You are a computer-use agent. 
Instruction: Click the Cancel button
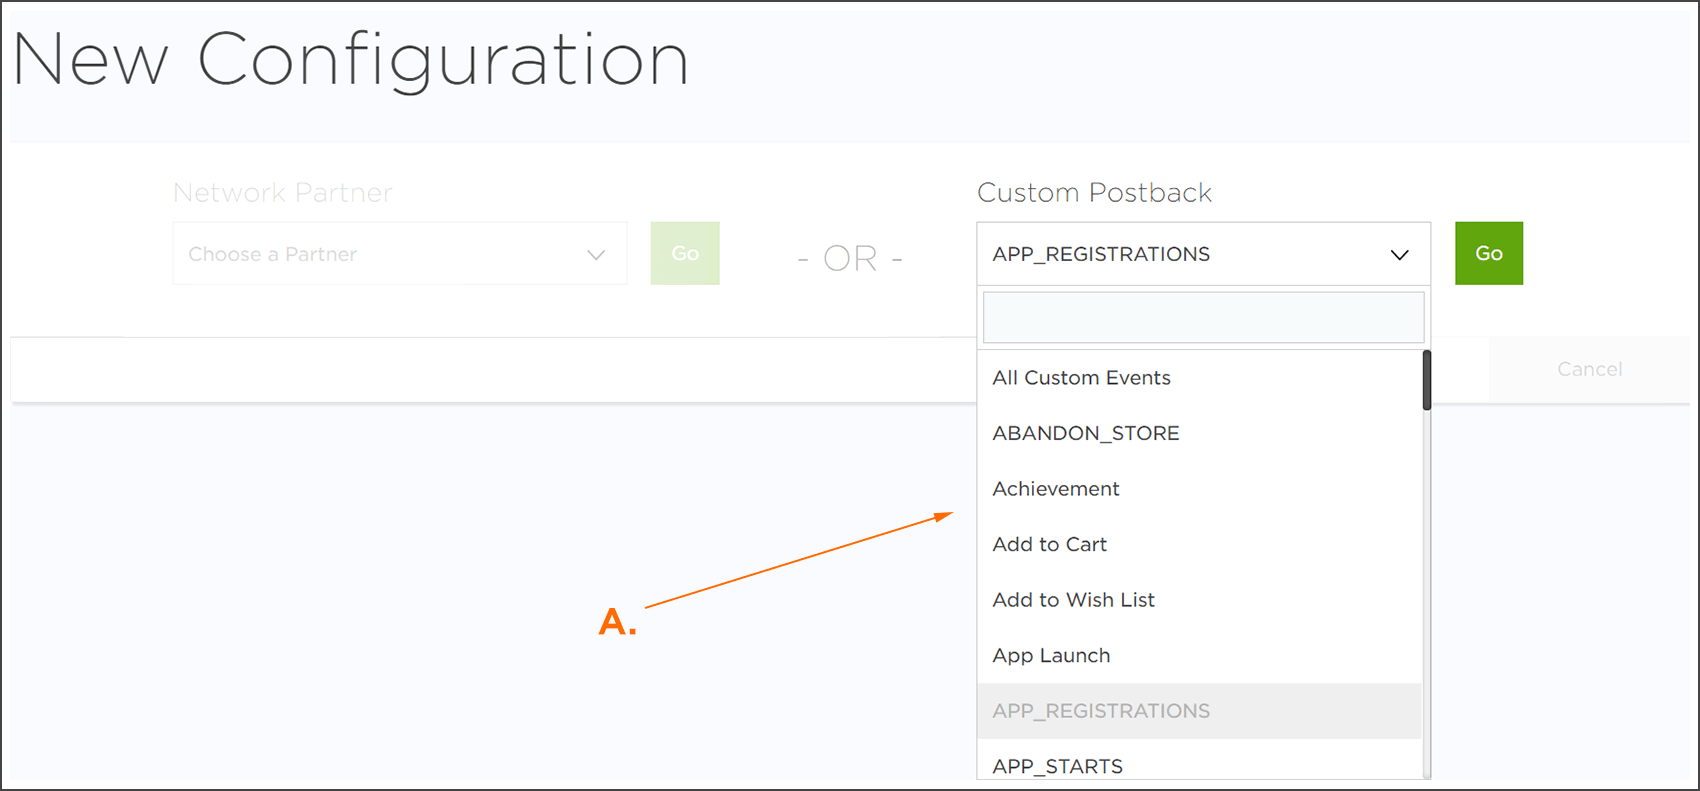tap(1589, 369)
